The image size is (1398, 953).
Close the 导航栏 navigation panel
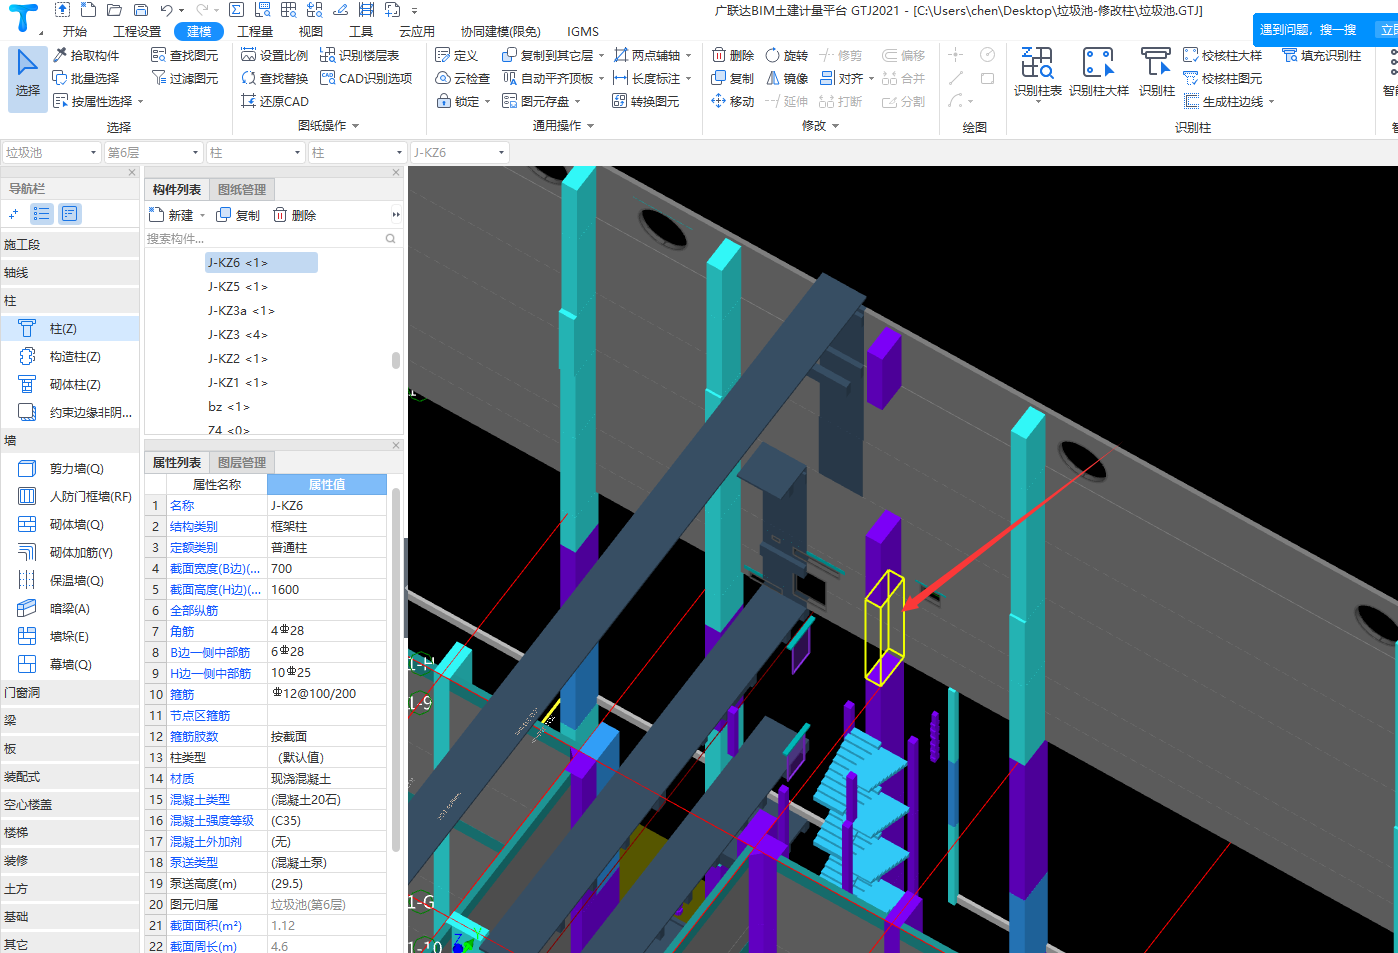pyautogui.click(x=132, y=172)
